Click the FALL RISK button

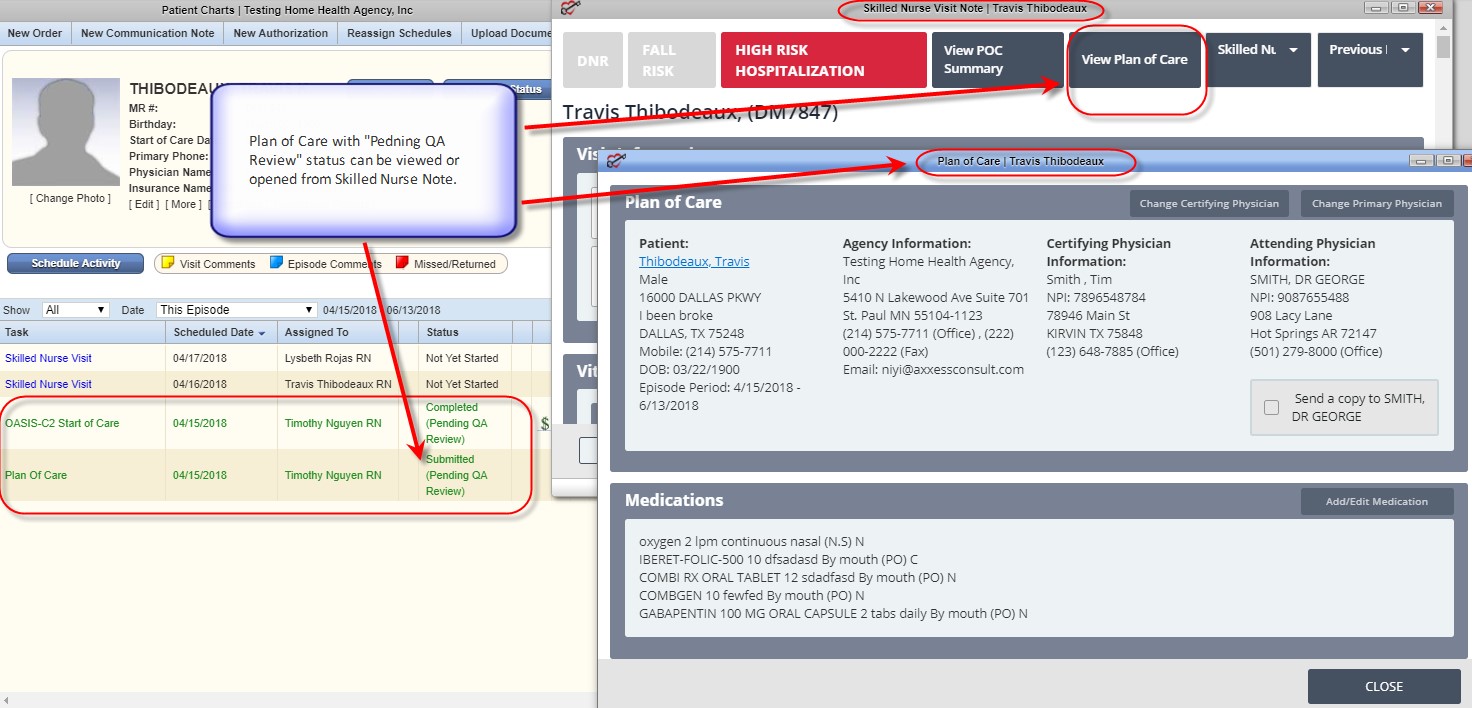point(671,60)
